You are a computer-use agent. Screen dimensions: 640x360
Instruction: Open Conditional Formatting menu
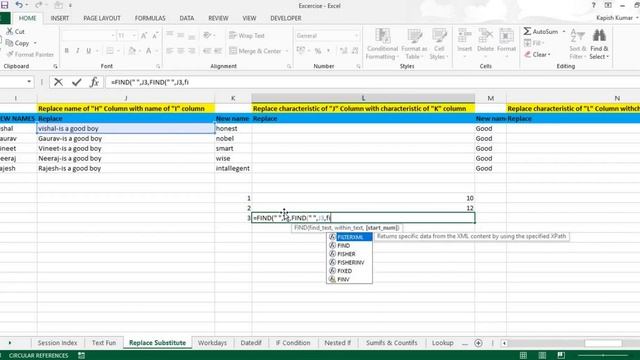pyautogui.click(x=382, y=44)
